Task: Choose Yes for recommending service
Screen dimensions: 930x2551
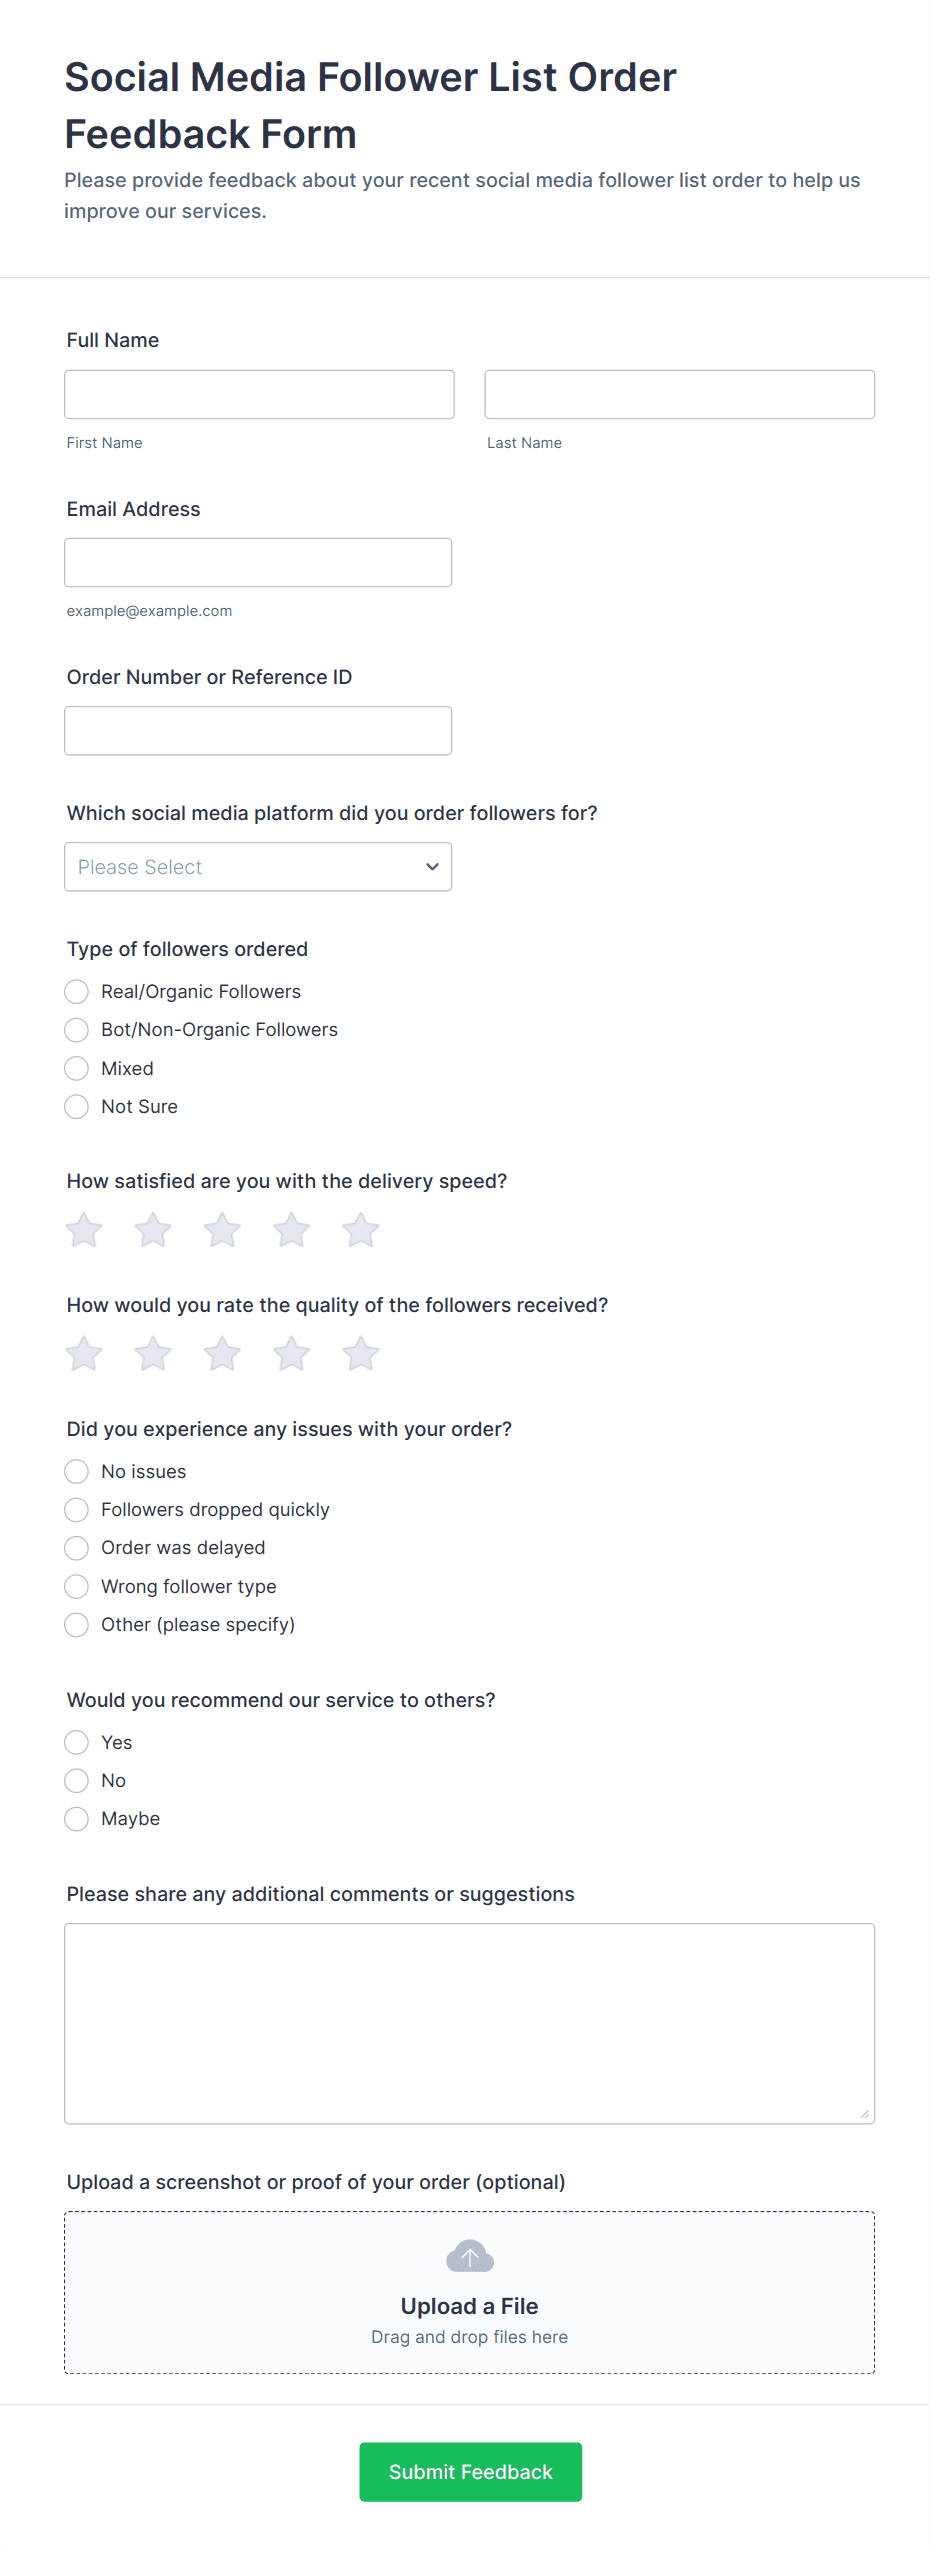Action: (77, 1743)
